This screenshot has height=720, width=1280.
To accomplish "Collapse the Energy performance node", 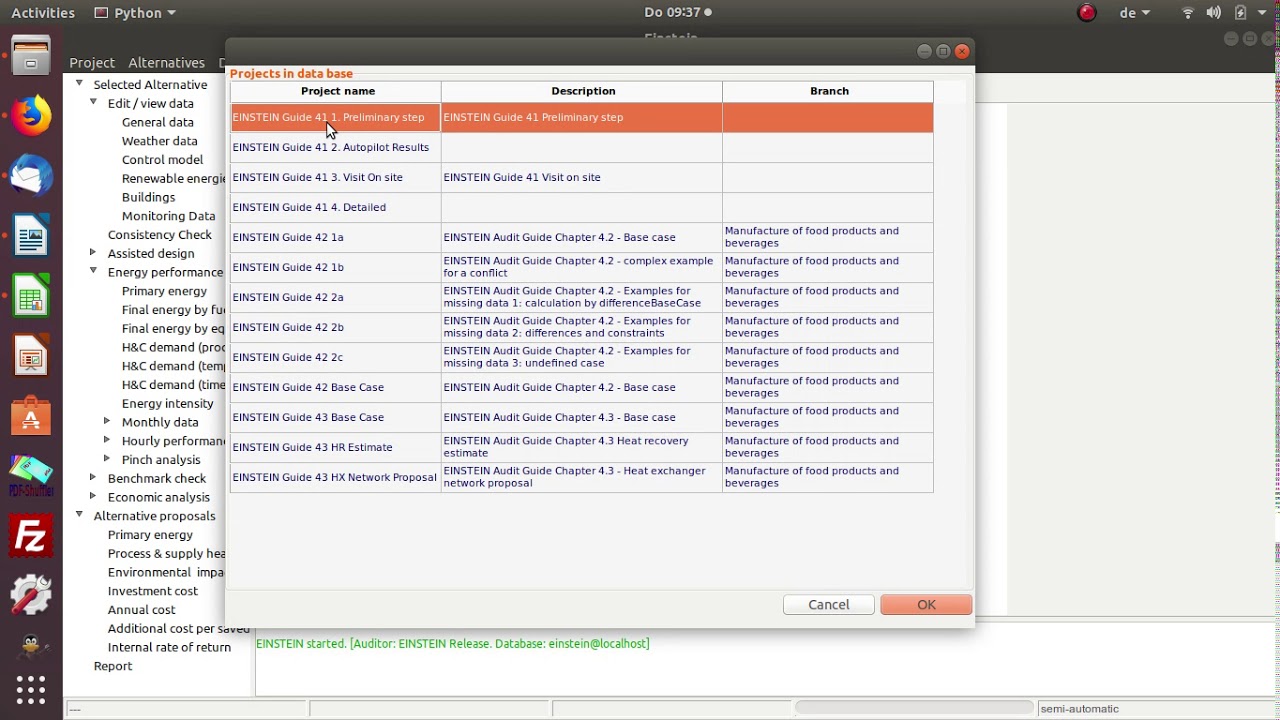I will [93, 271].
